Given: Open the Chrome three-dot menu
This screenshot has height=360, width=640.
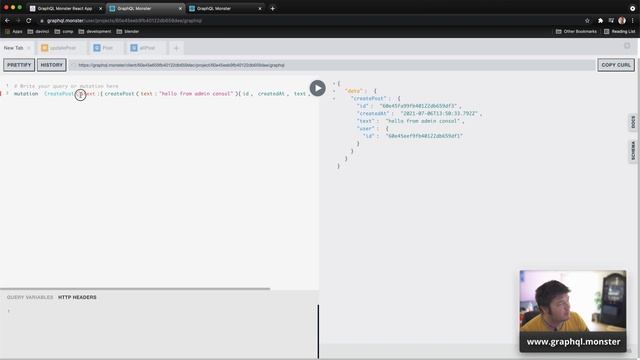Looking at the screenshot, I should point(633,20).
